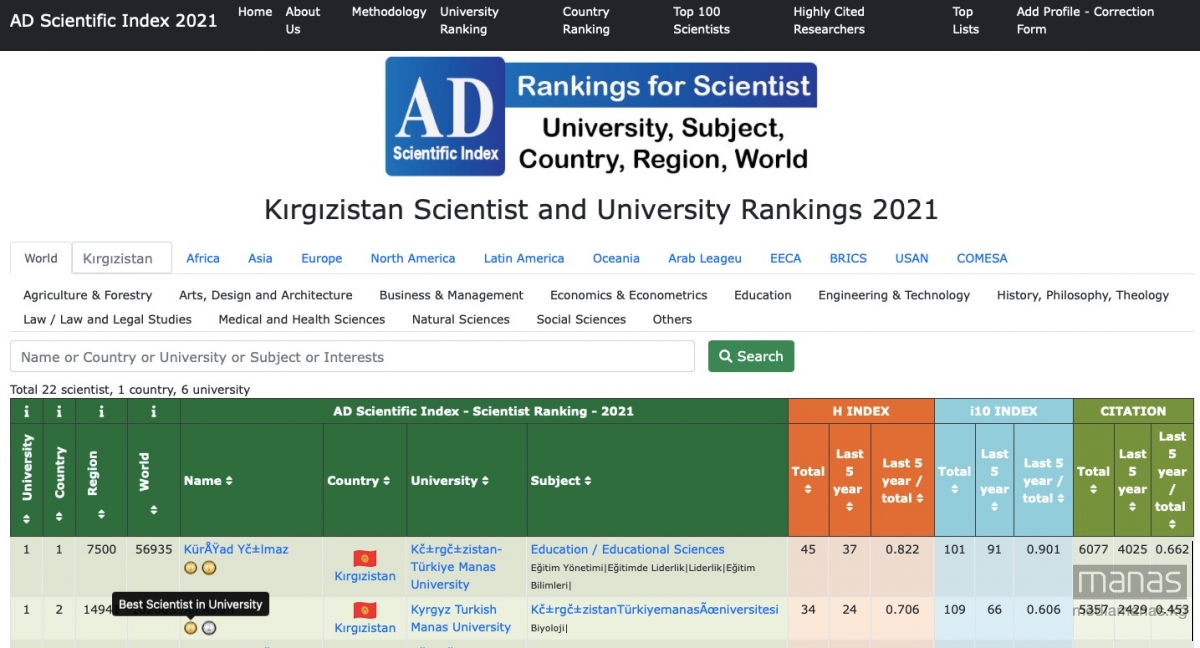Image resolution: width=1200 pixels, height=648 pixels.
Task: Open the Medical and Health Sciences link
Action: click(301, 319)
